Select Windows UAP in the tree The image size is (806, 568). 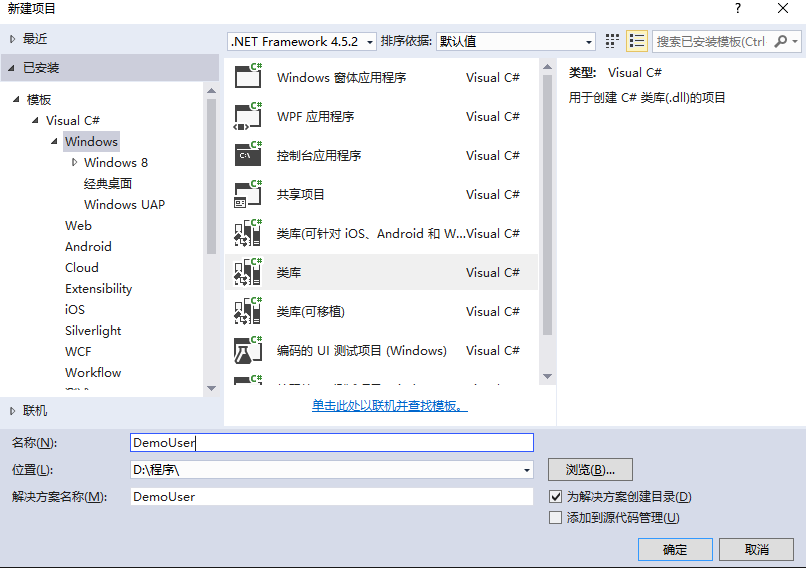(124, 205)
